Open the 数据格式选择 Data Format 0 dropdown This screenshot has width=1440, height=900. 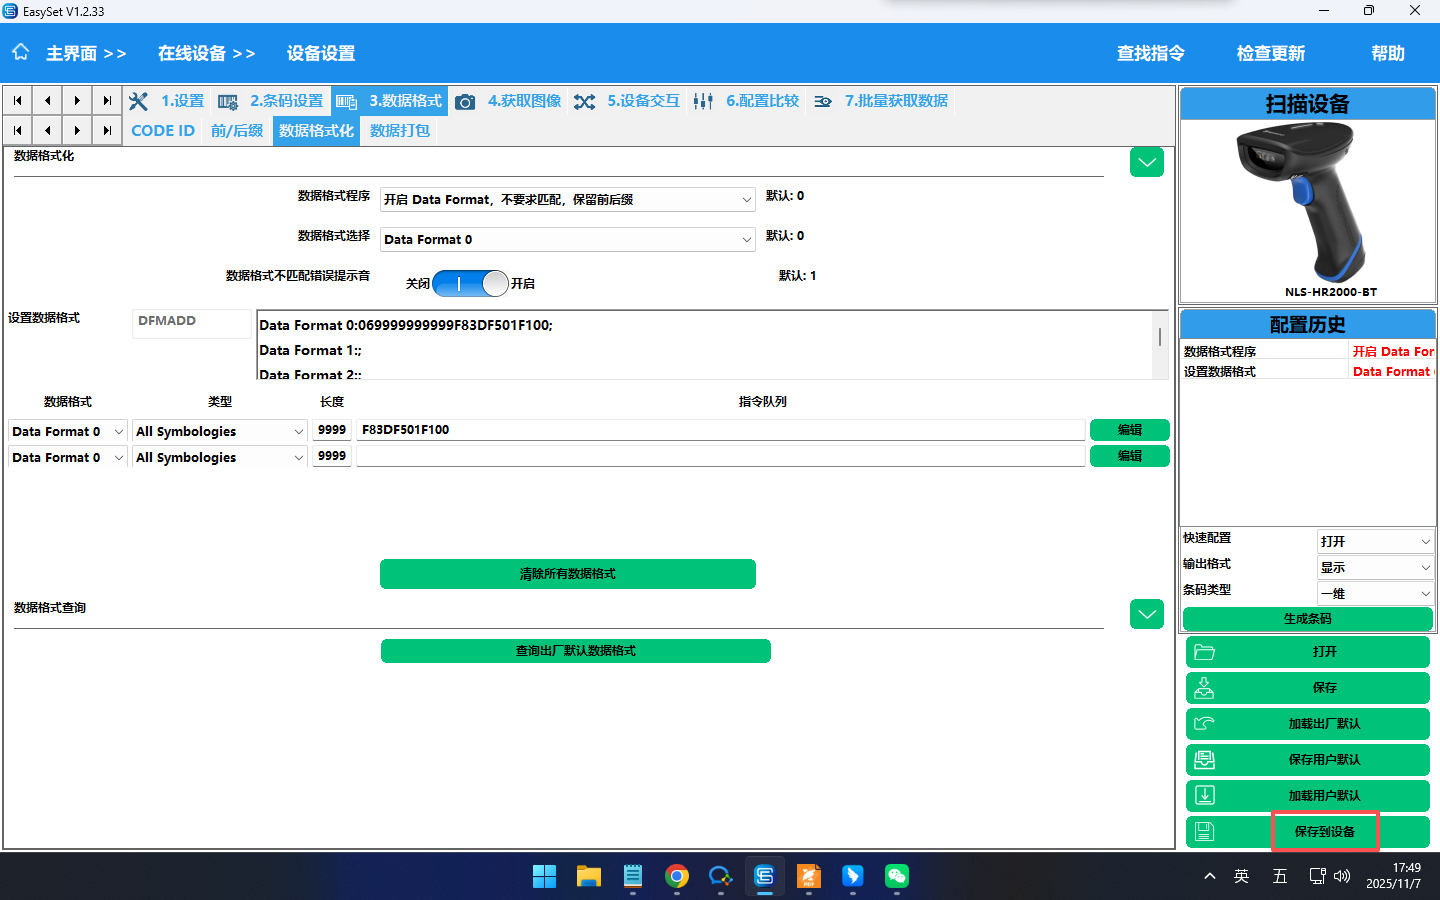(x=567, y=240)
